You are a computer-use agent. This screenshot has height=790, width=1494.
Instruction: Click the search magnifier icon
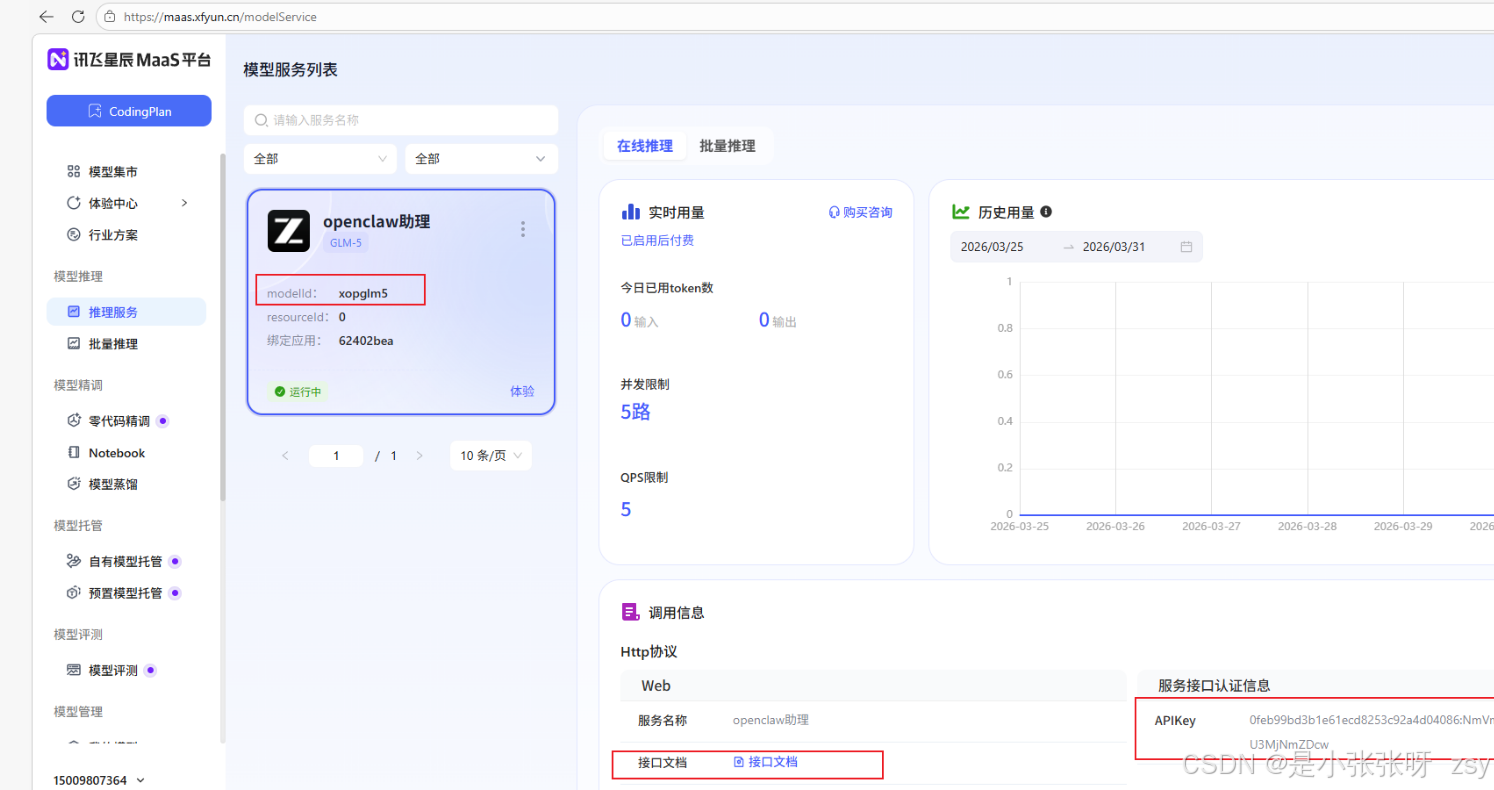coord(262,120)
